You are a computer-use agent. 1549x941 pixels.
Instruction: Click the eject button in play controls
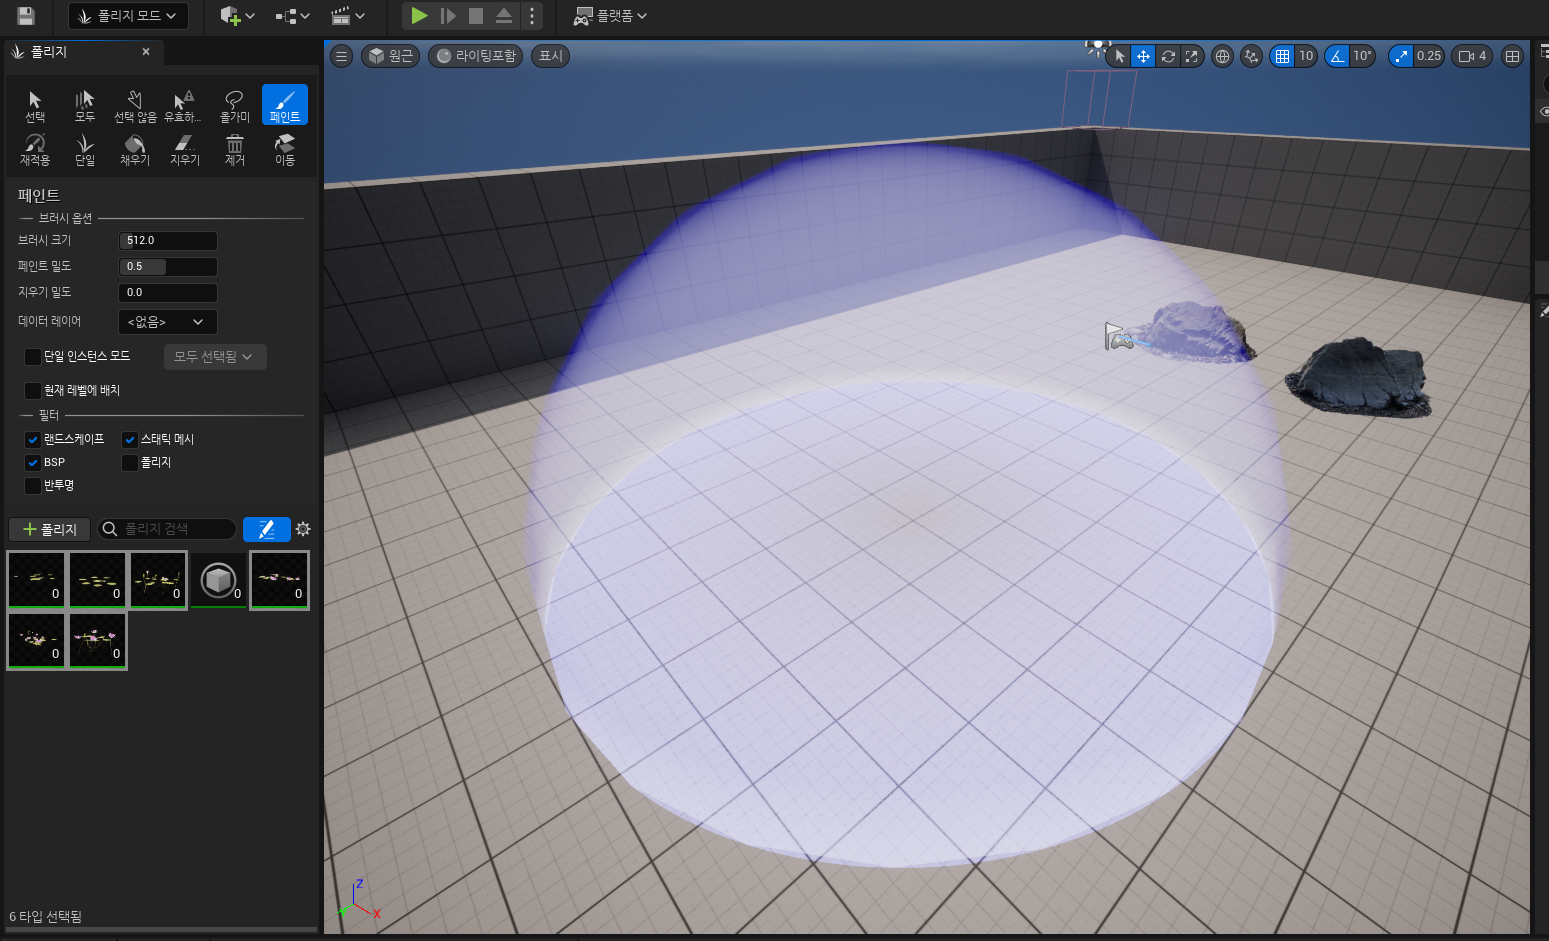(x=504, y=16)
